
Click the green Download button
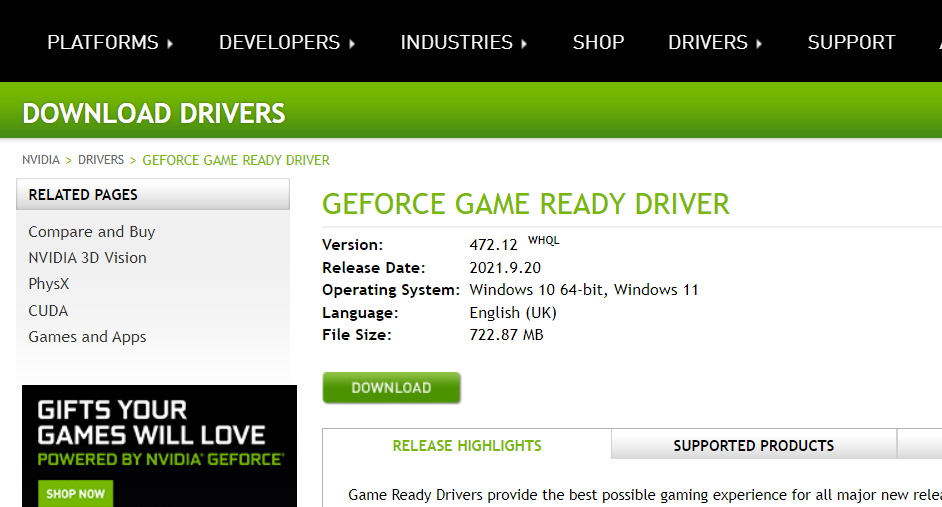[391, 388]
